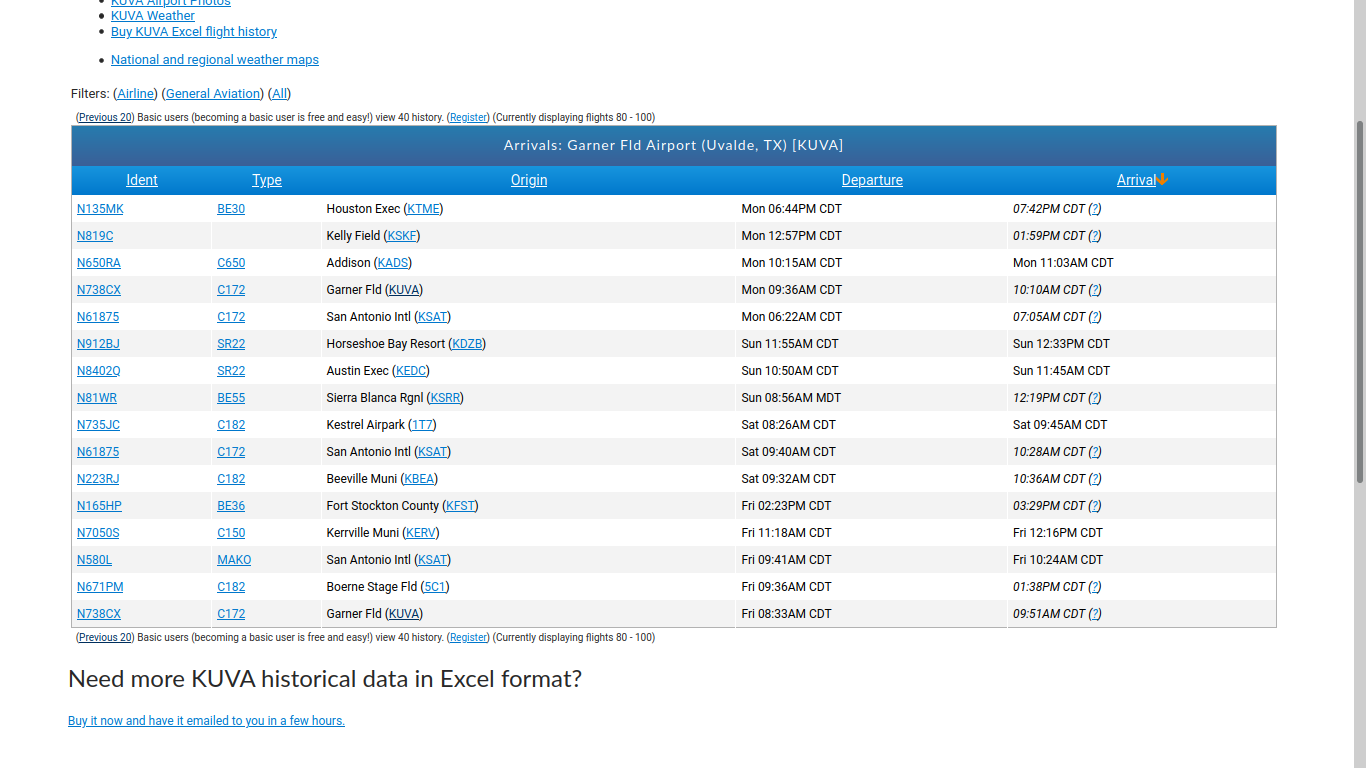The height and width of the screenshot is (768, 1366).
Task: Open the KUVA Weather link
Action: (153, 16)
